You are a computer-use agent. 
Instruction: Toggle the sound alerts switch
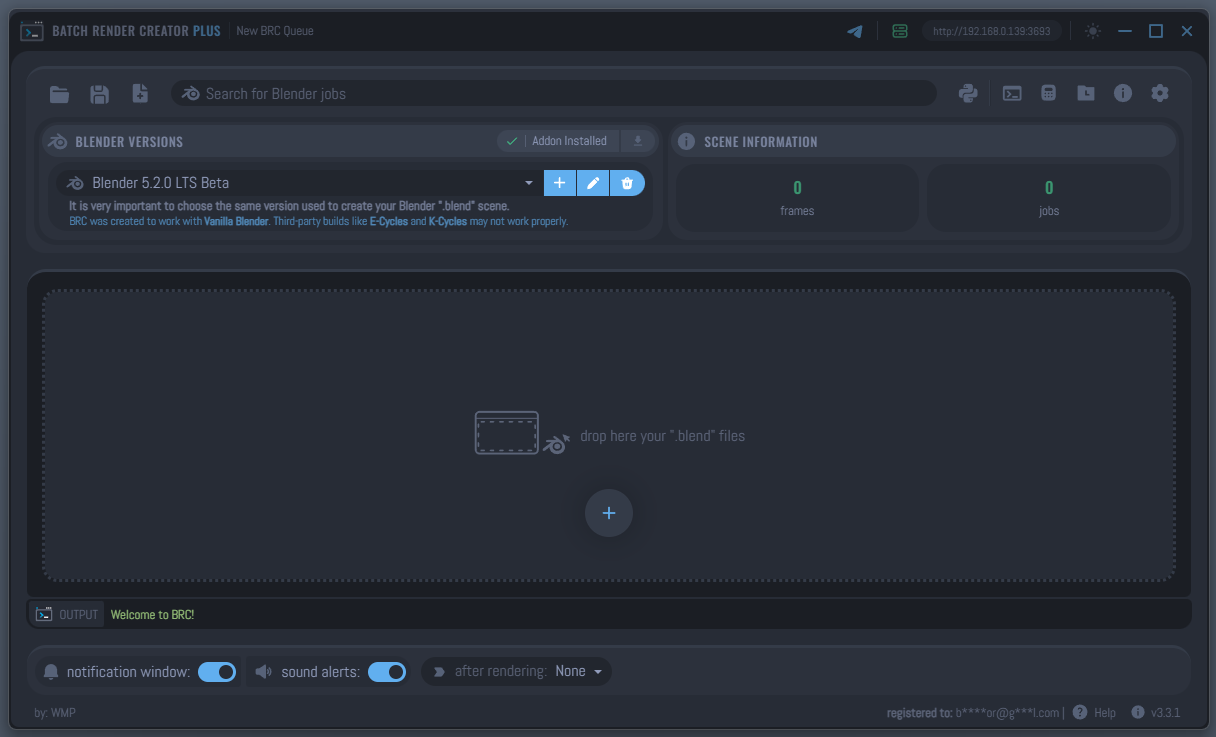387,672
